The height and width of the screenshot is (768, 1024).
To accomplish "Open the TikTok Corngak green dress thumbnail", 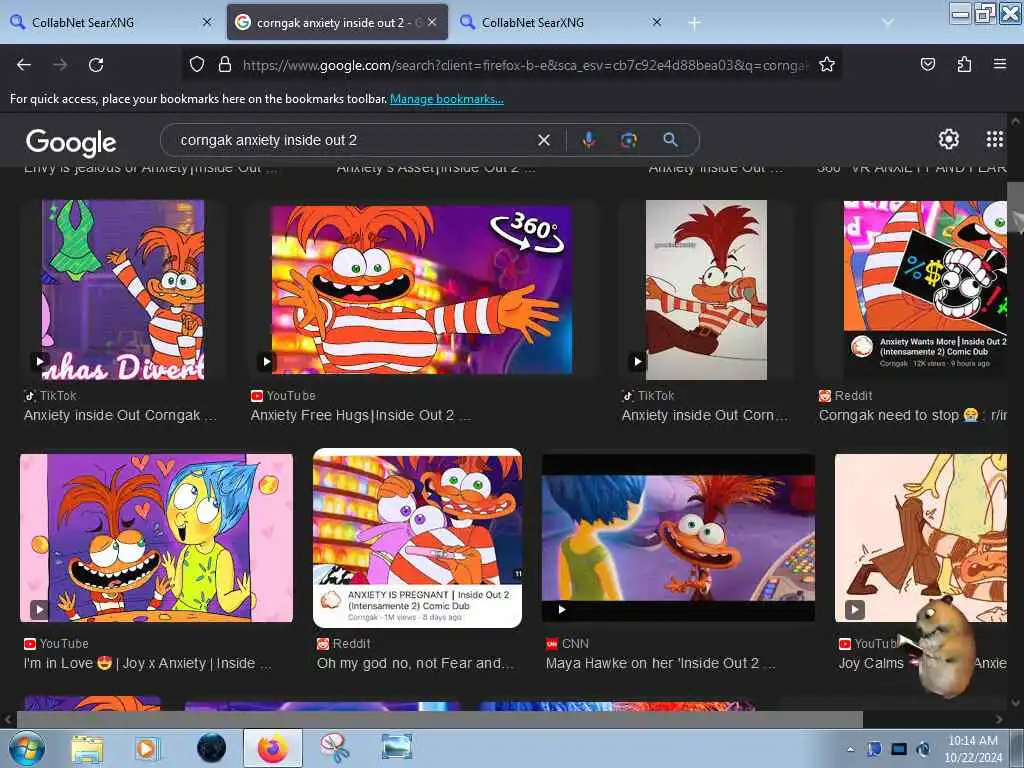I will tap(123, 290).
